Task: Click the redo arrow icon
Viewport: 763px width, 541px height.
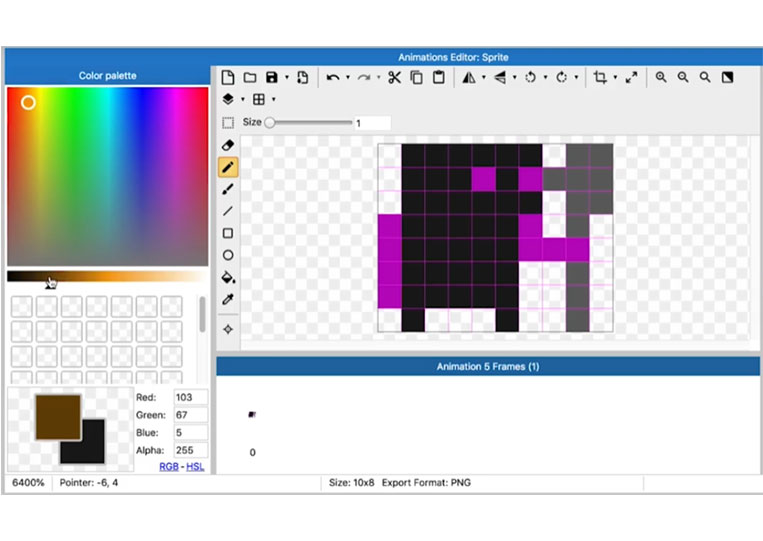Action: coord(363,77)
